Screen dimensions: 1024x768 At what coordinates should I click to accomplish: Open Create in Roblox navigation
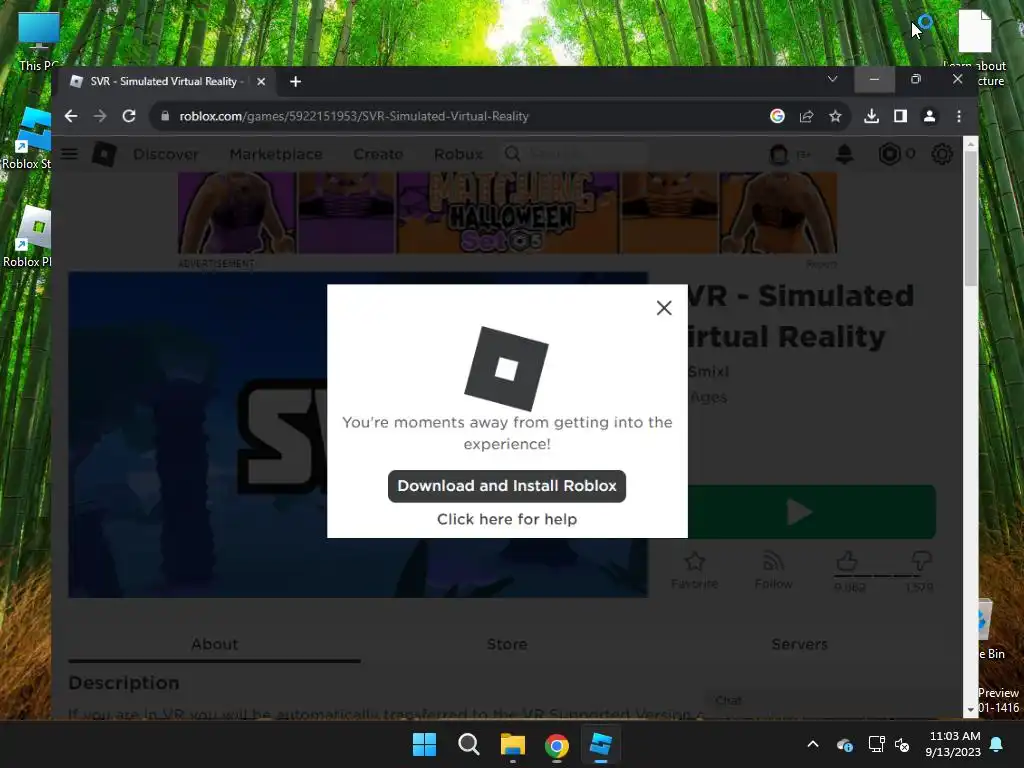click(378, 155)
